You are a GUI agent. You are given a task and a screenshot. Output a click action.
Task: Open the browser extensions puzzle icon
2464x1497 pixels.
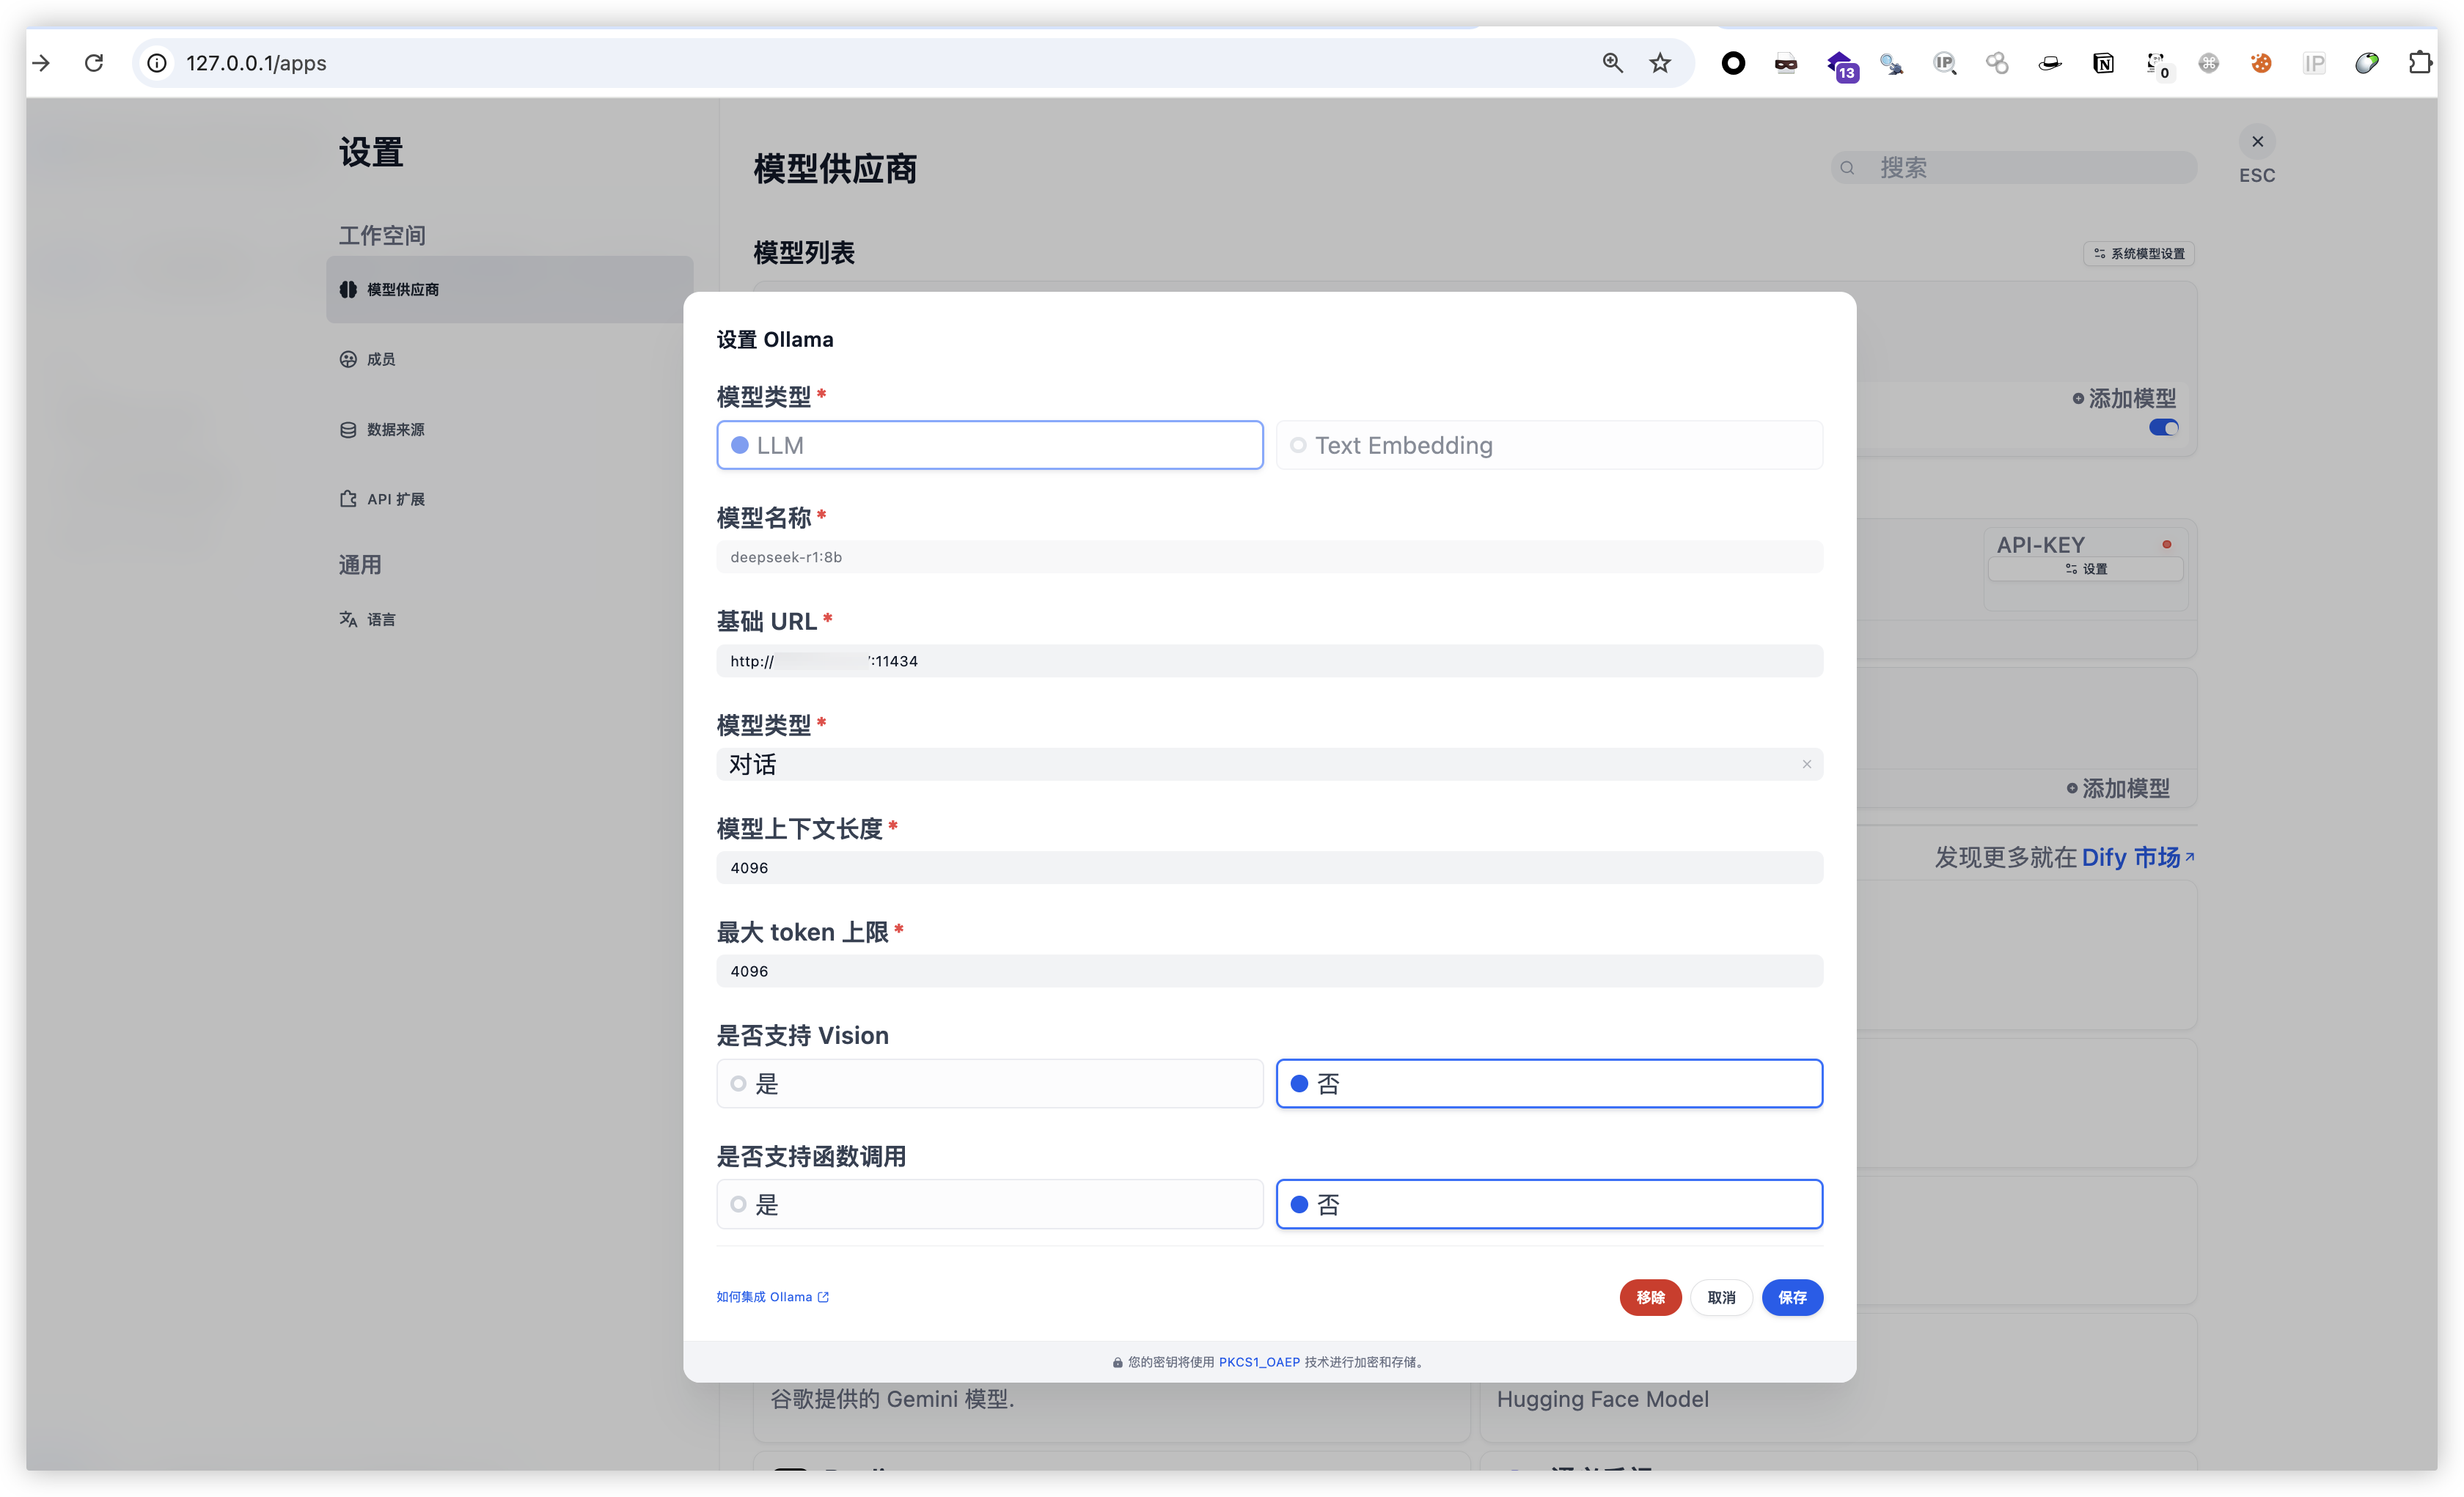2420,63
